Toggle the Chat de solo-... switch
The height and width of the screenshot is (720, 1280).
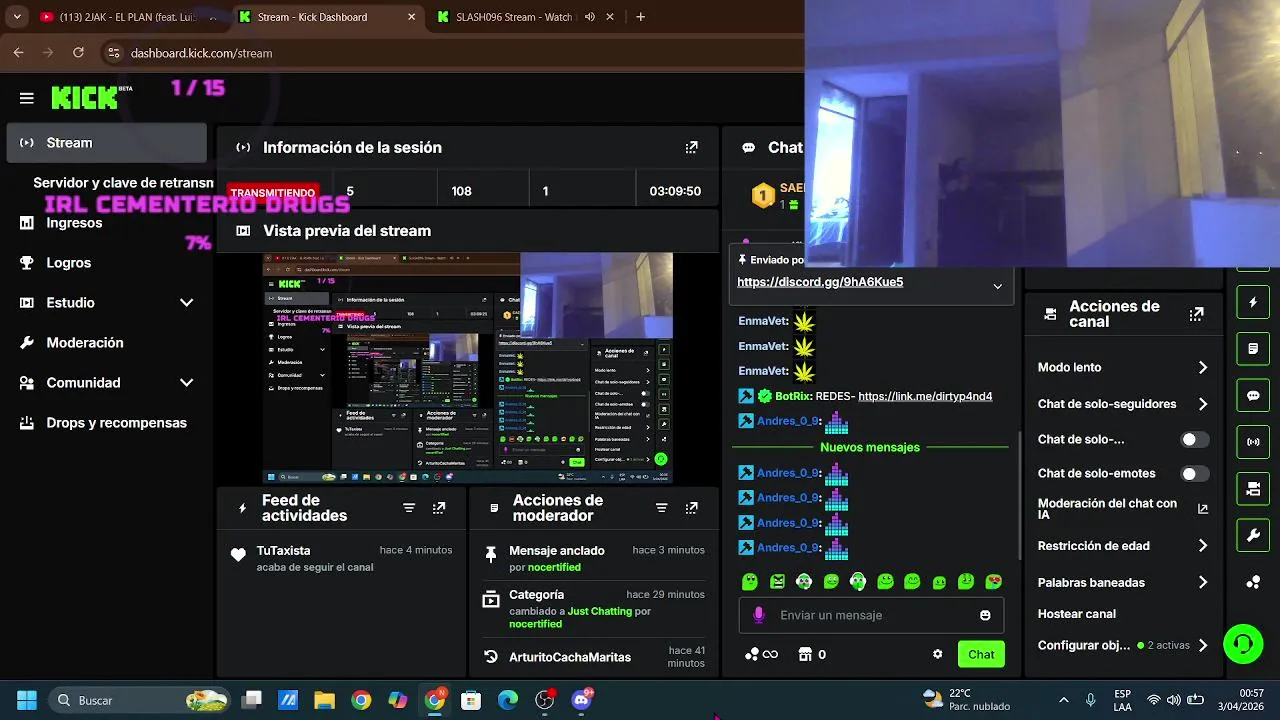(x=1194, y=440)
